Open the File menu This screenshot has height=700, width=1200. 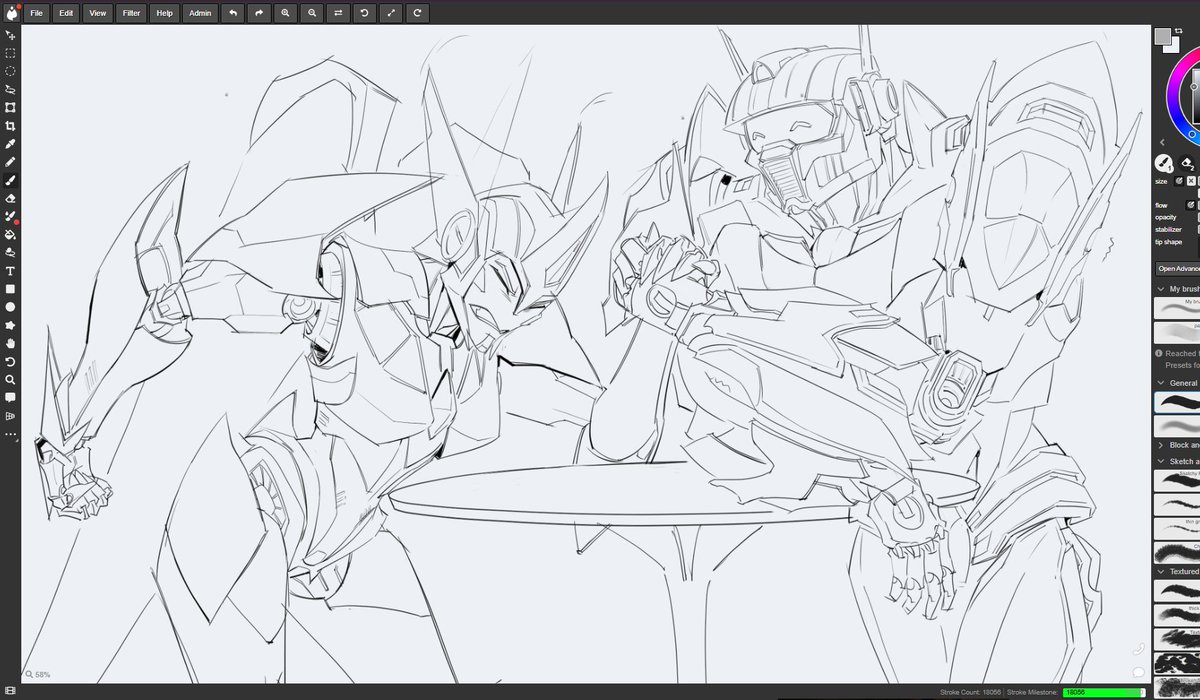point(36,13)
